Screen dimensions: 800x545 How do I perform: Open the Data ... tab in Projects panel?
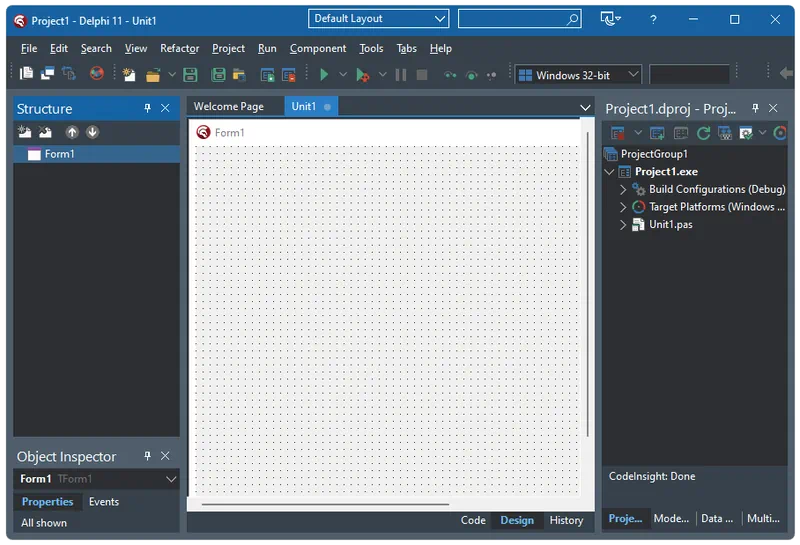point(717,518)
